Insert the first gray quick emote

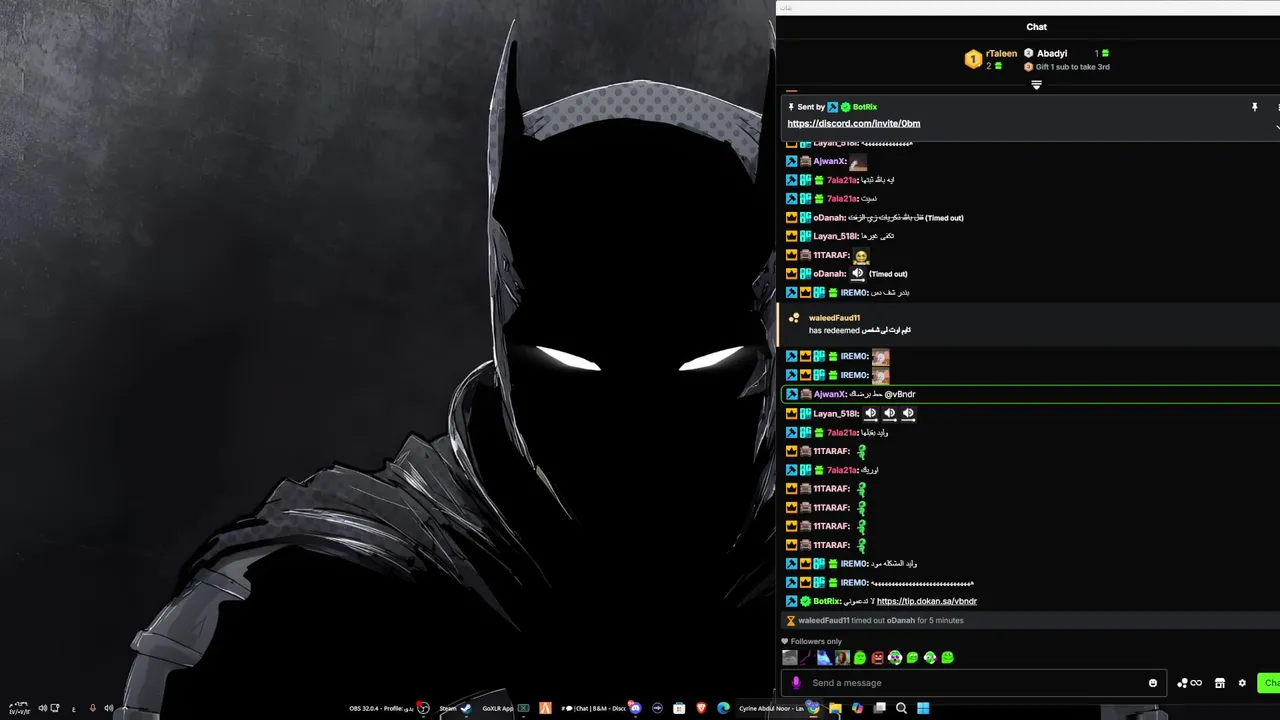point(790,657)
